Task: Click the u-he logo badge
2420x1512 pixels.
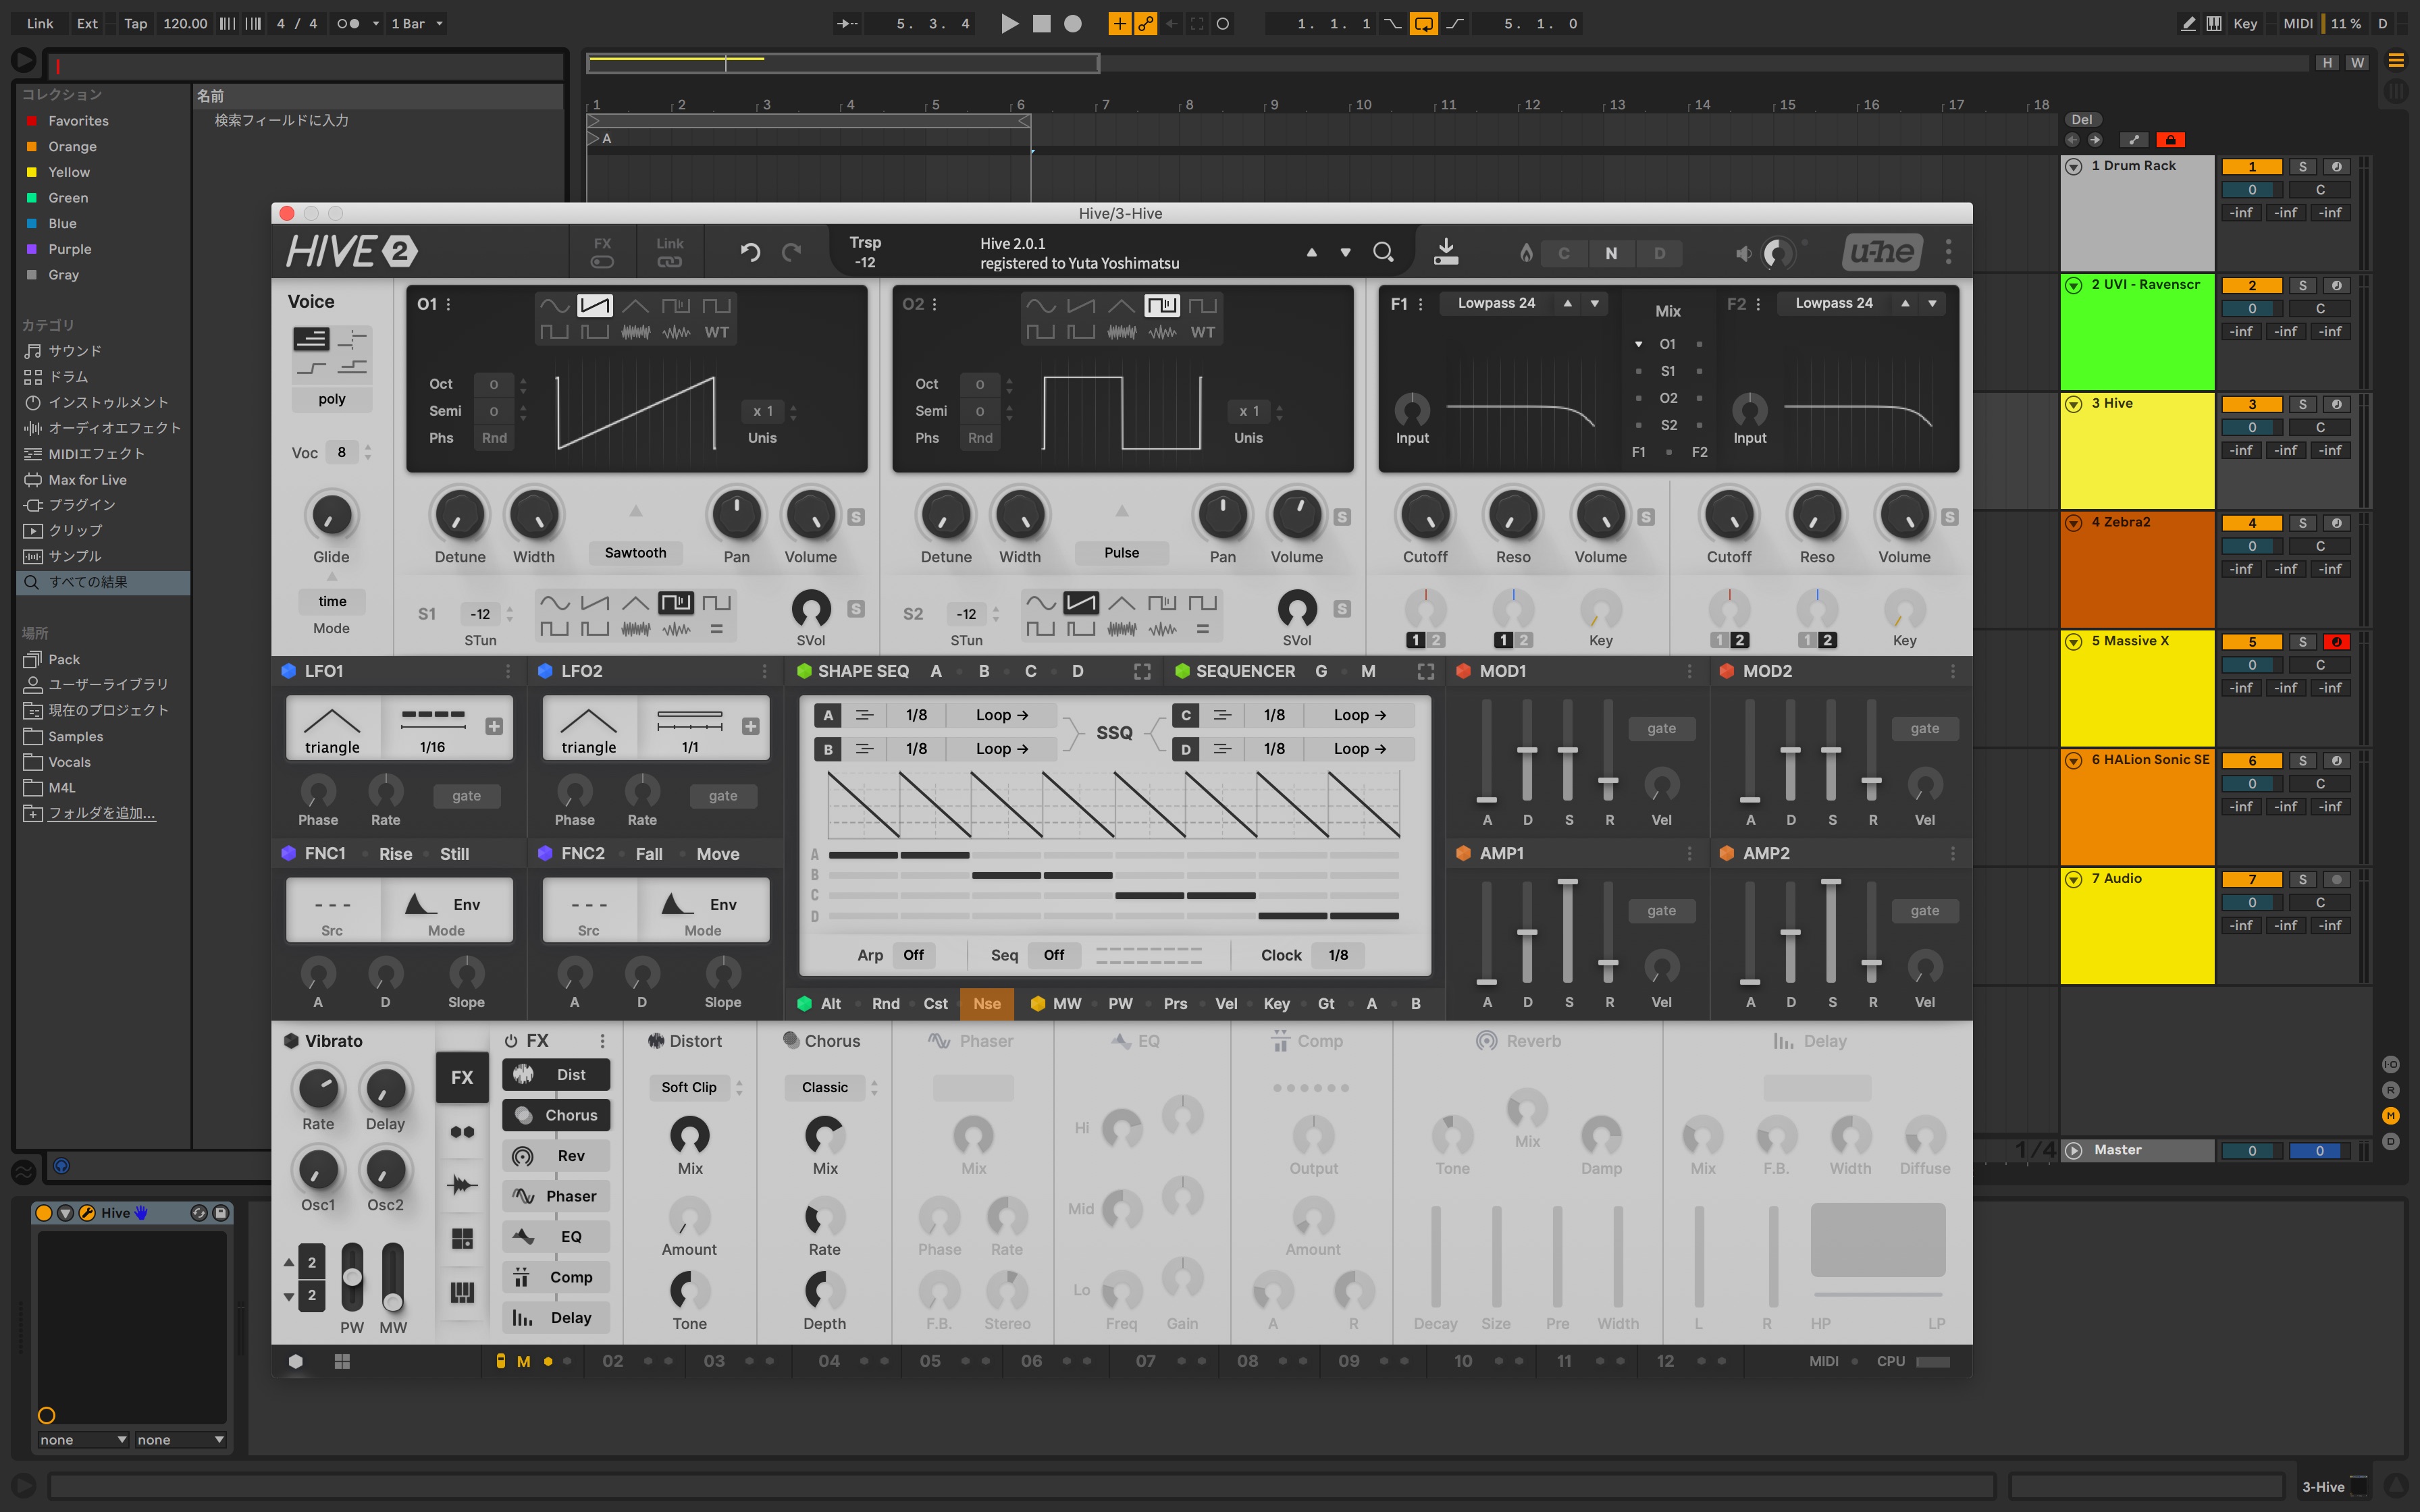Action: click(1883, 252)
